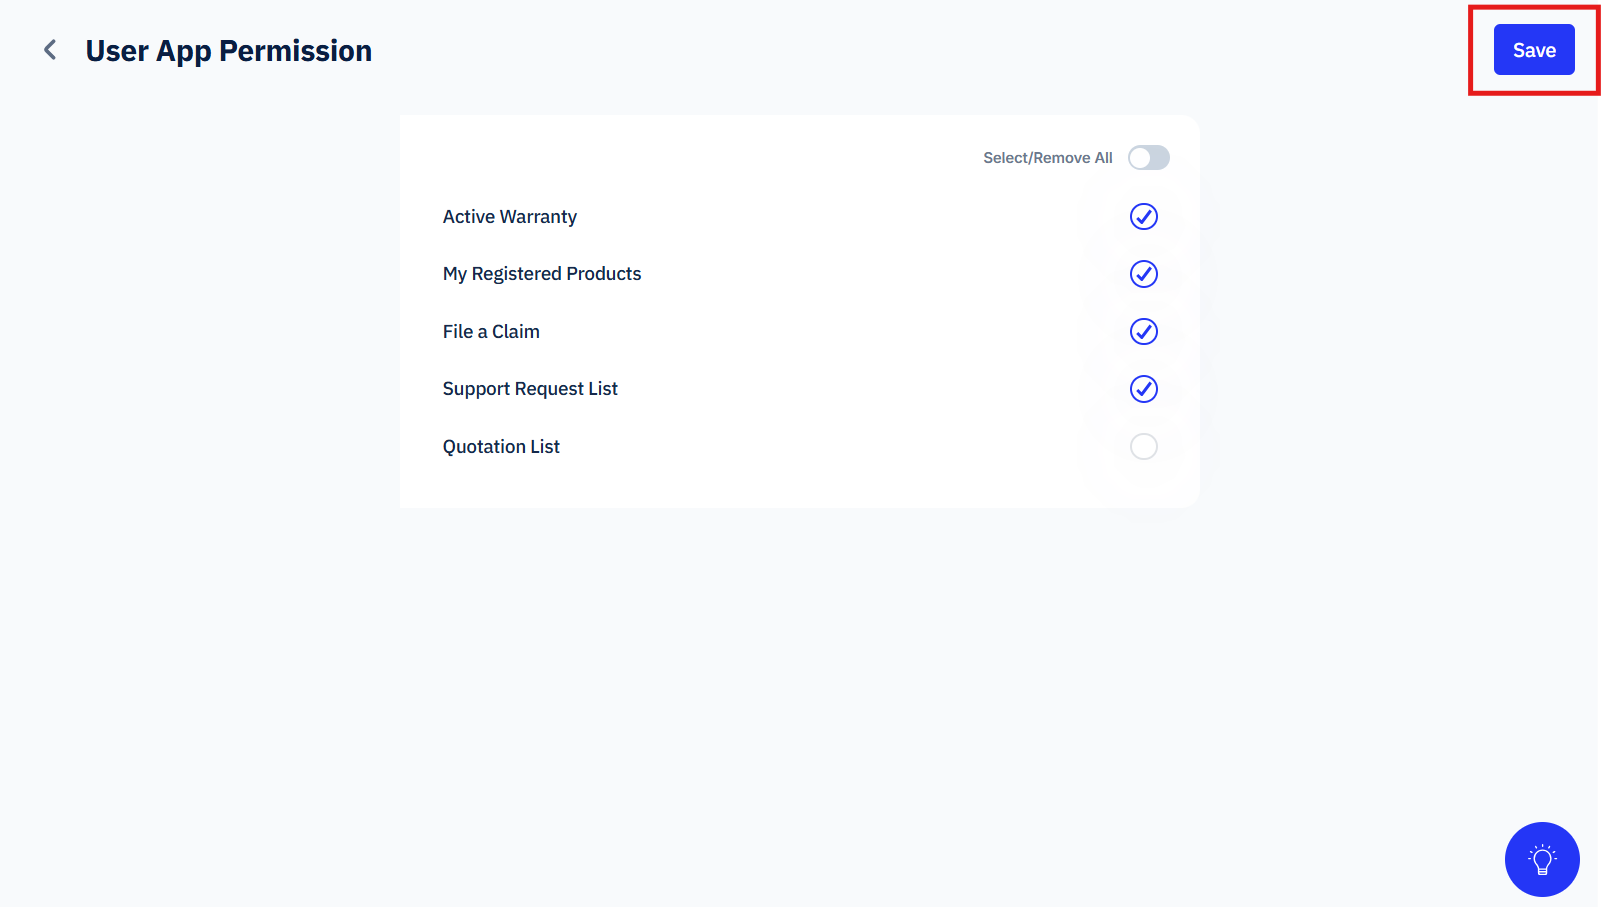This screenshot has width=1601, height=907.
Task: Select the File a Claim text
Action: [x=491, y=332]
